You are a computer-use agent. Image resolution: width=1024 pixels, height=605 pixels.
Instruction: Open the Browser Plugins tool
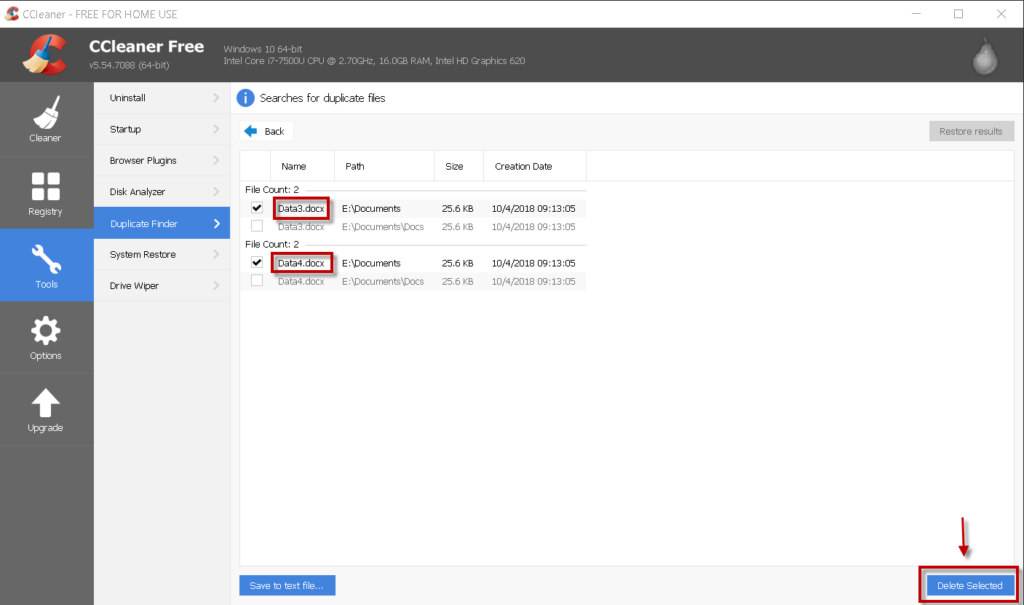point(162,160)
